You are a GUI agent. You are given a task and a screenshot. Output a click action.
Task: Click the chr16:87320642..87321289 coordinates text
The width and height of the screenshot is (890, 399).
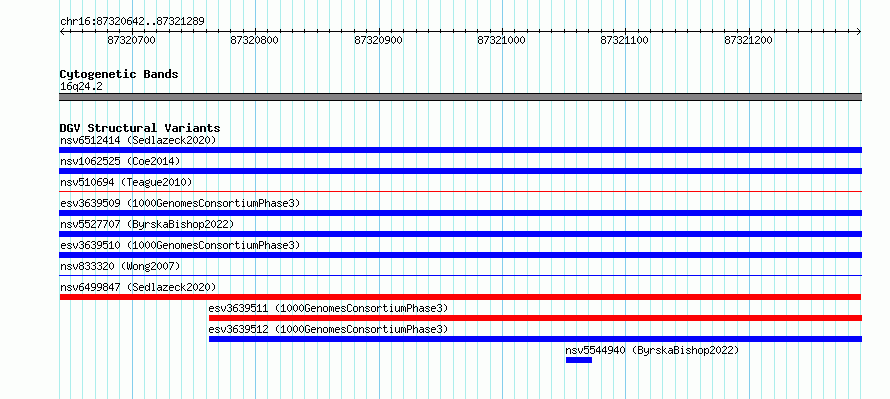[132, 22]
